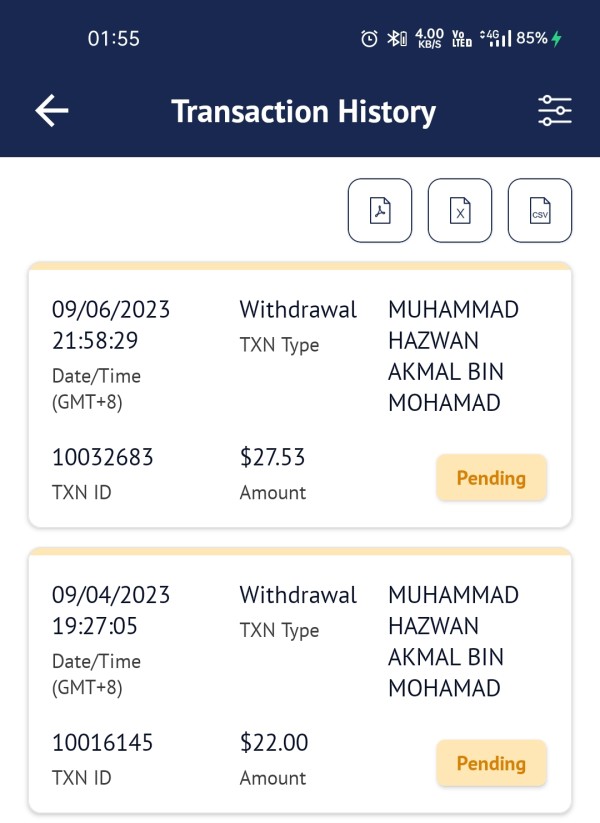Image resolution: width=600 pixels, height=823 pixels.
Task: Tap the status bar clock 01:55
Action: [x=114, y=39]
